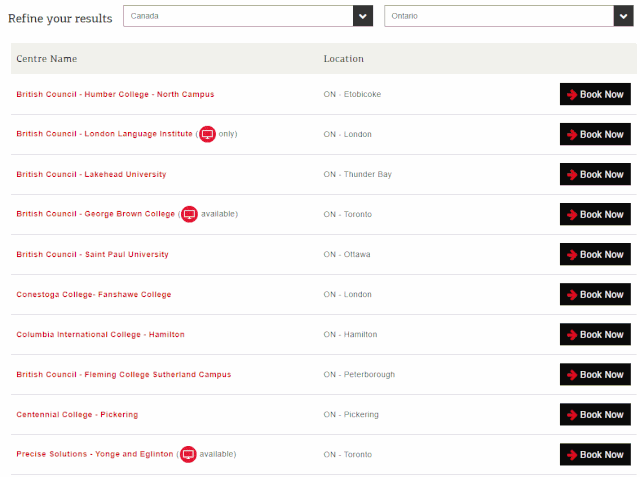
Task: Open British Council Lakehead University link
Action: 91,174
